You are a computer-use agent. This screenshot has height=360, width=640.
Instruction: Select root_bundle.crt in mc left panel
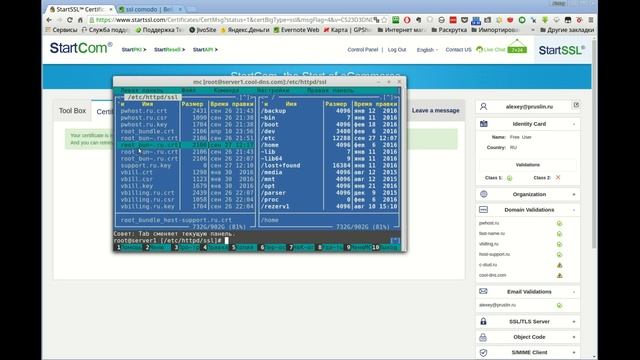coord(147,131)
